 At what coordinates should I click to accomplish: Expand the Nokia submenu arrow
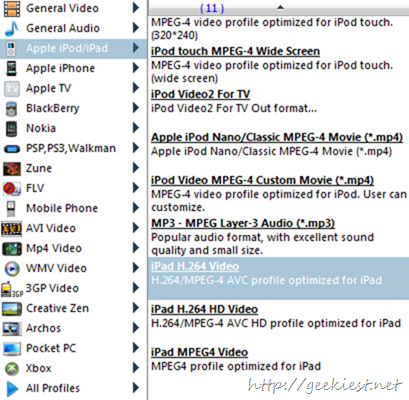click(135, 128)
